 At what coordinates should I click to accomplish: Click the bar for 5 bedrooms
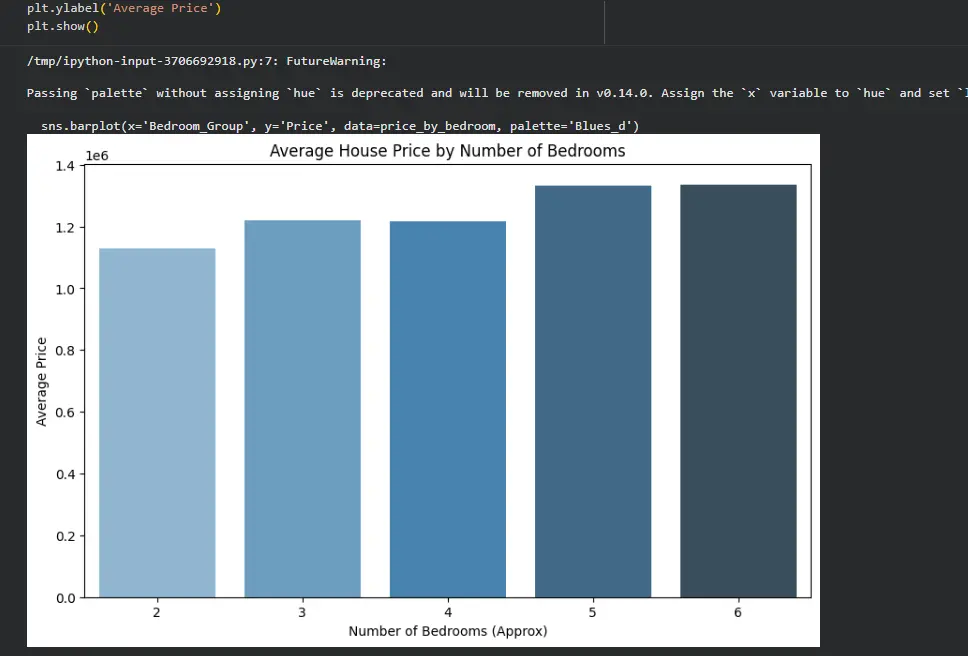(x=593, y=391)
